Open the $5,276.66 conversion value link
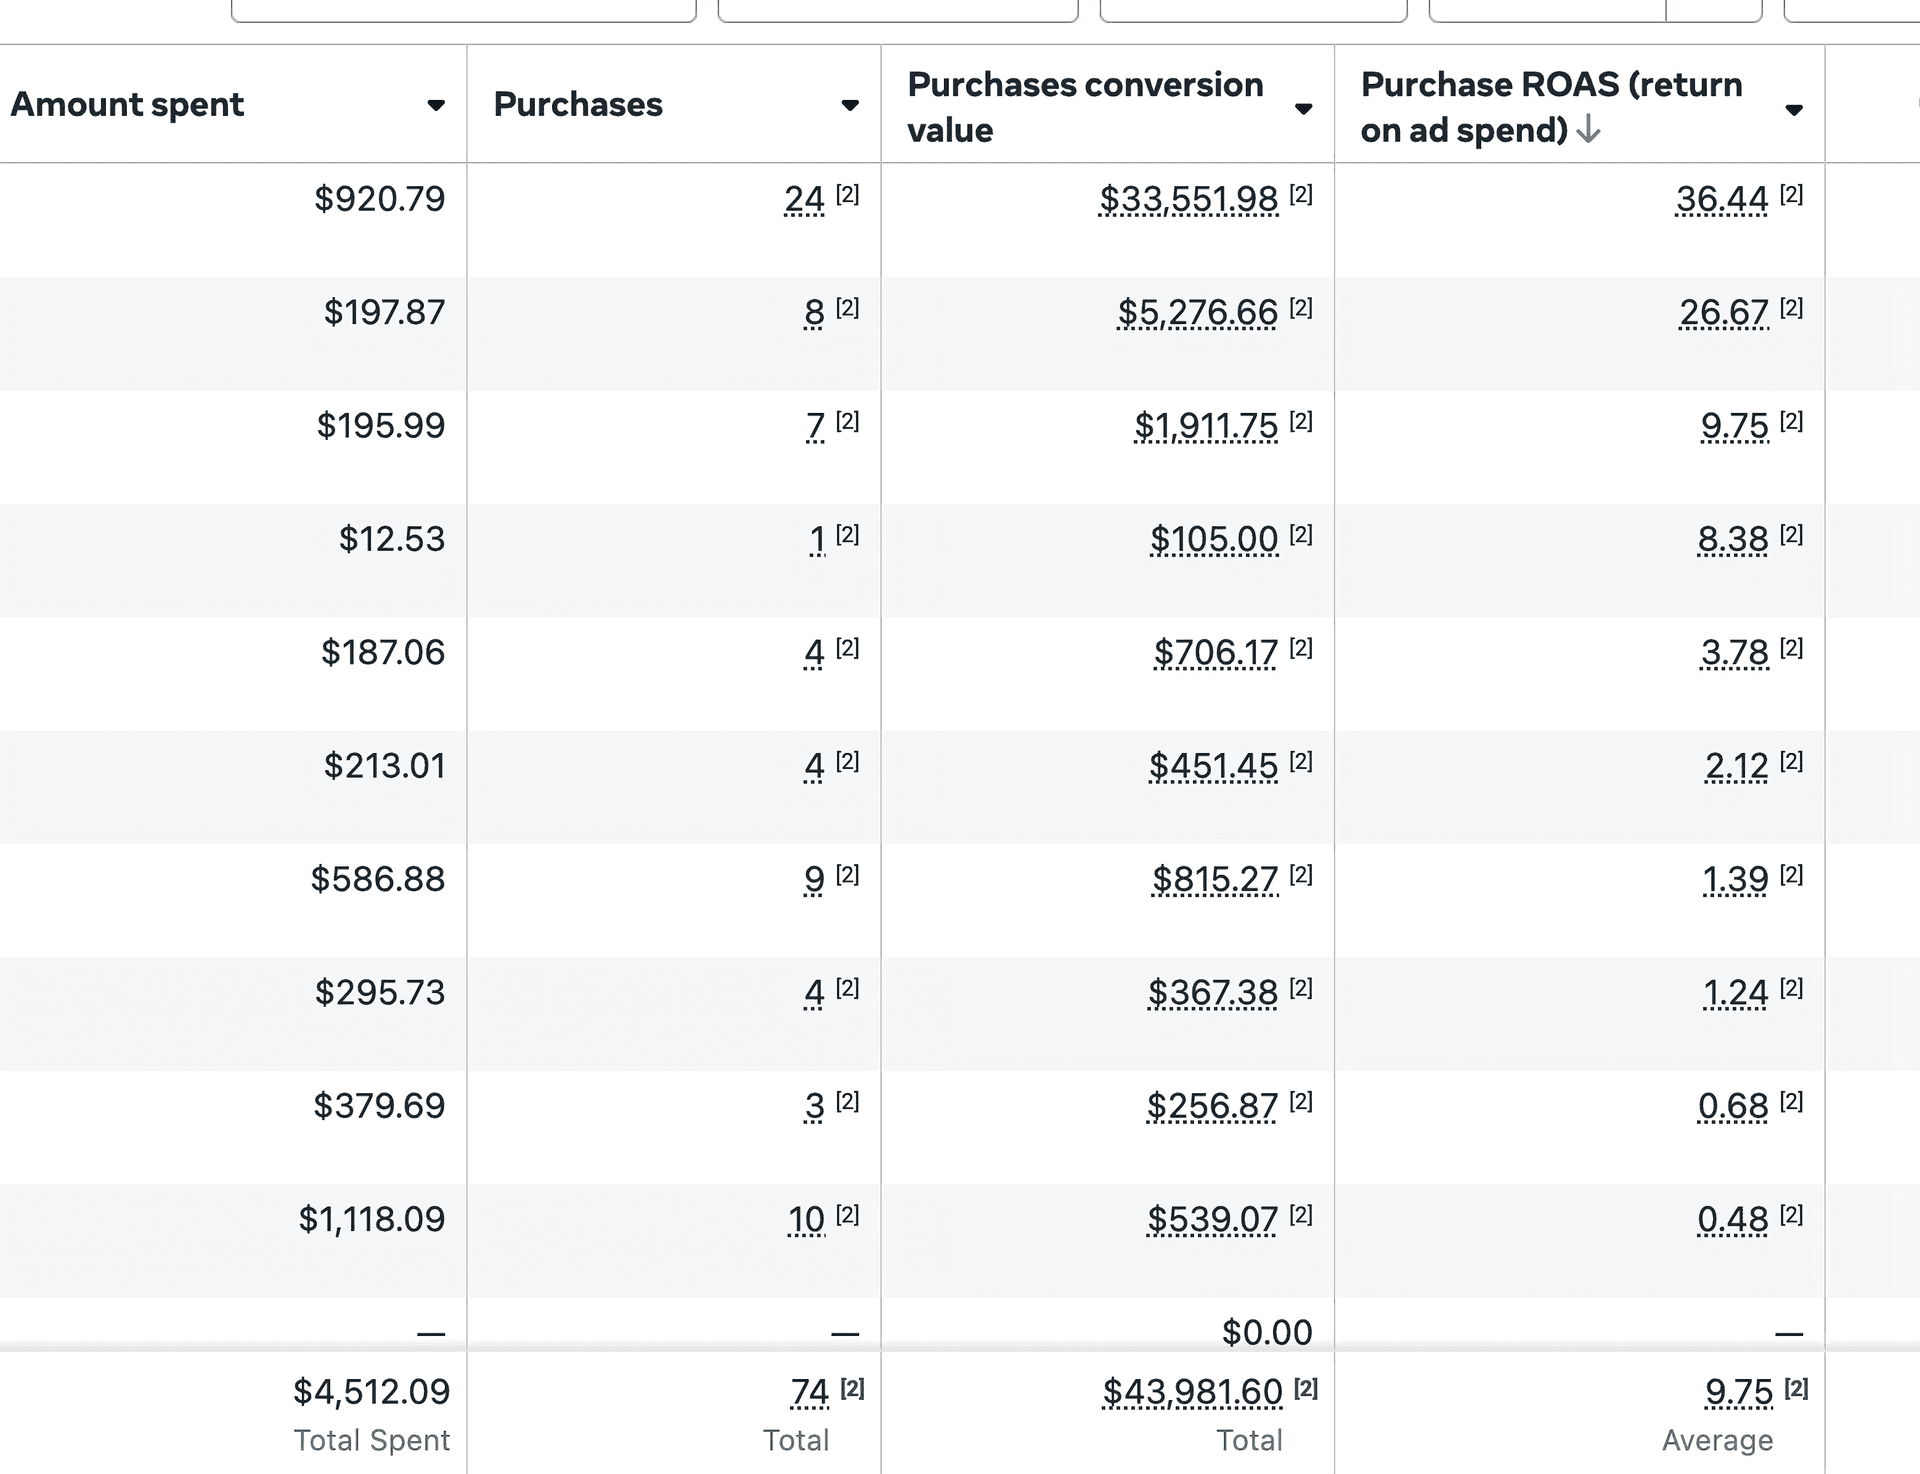The image size is (1920, 1474). 1196,312
